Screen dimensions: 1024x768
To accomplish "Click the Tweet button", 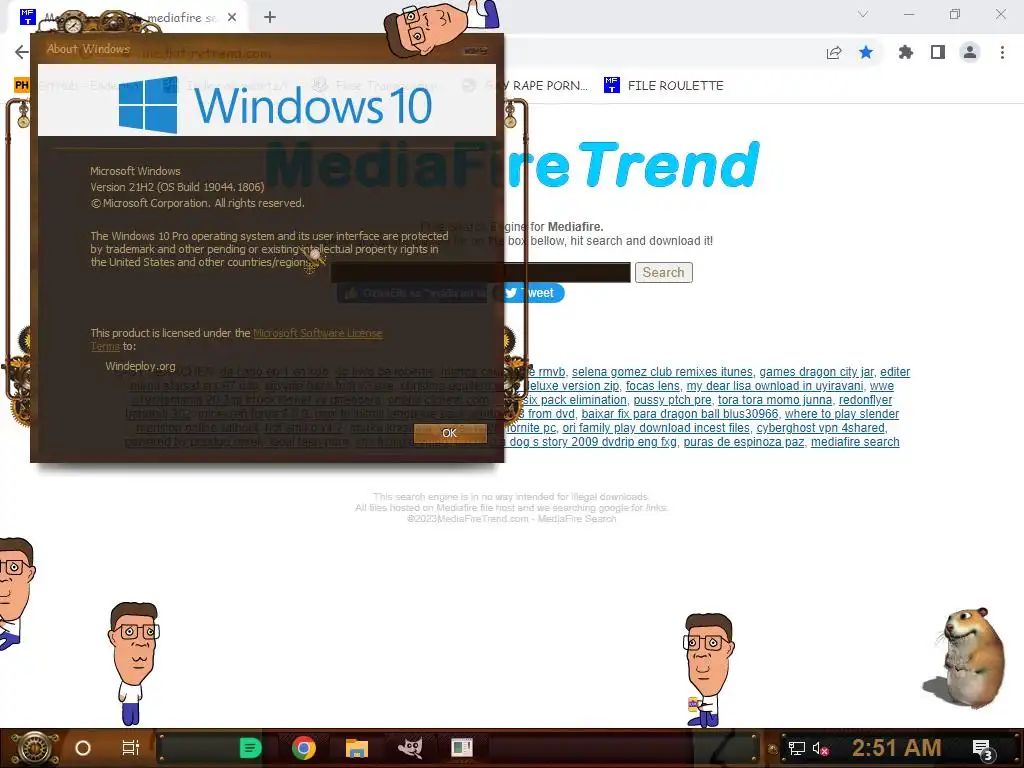I will [530, 293].
